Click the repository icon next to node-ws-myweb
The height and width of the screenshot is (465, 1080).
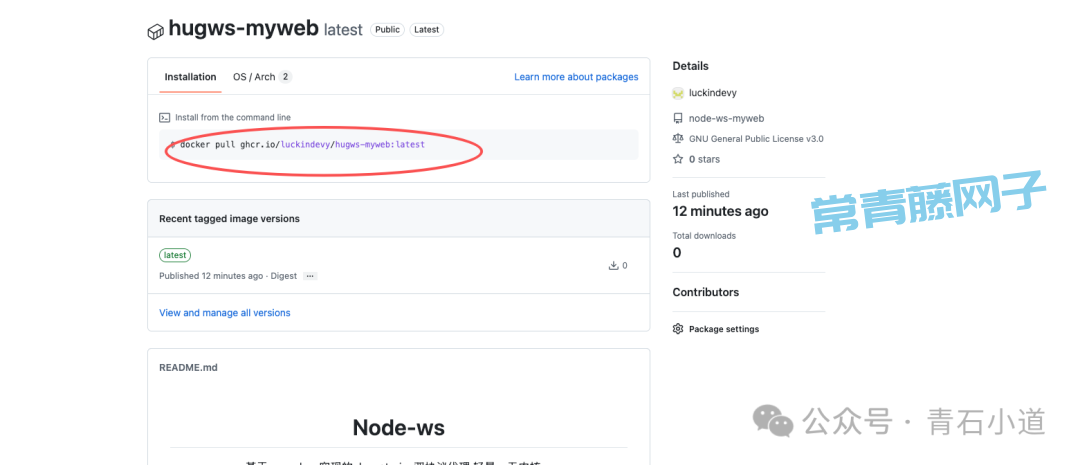tap(678, 118)
